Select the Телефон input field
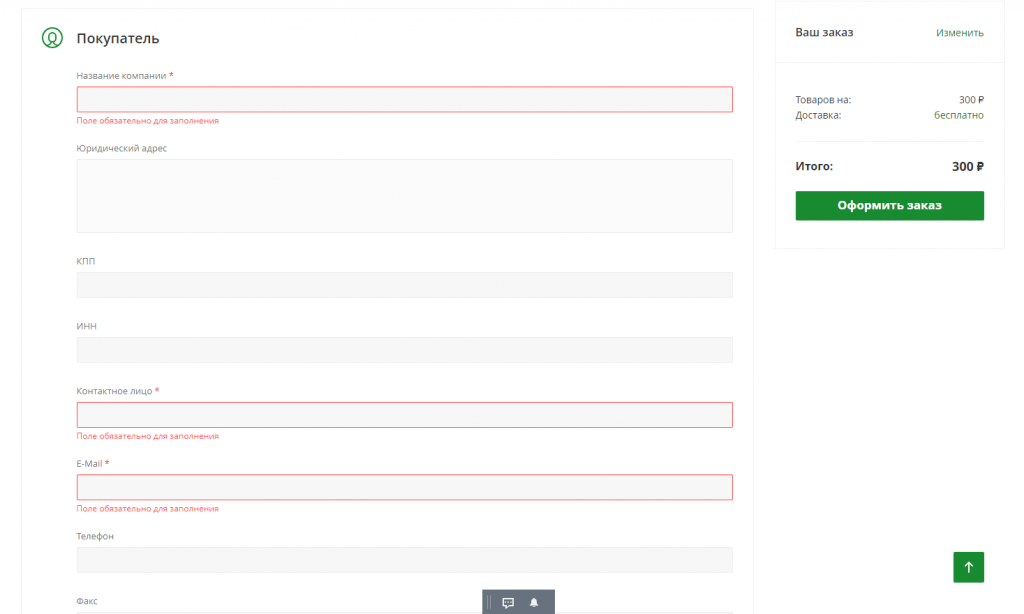 point(404,560)
